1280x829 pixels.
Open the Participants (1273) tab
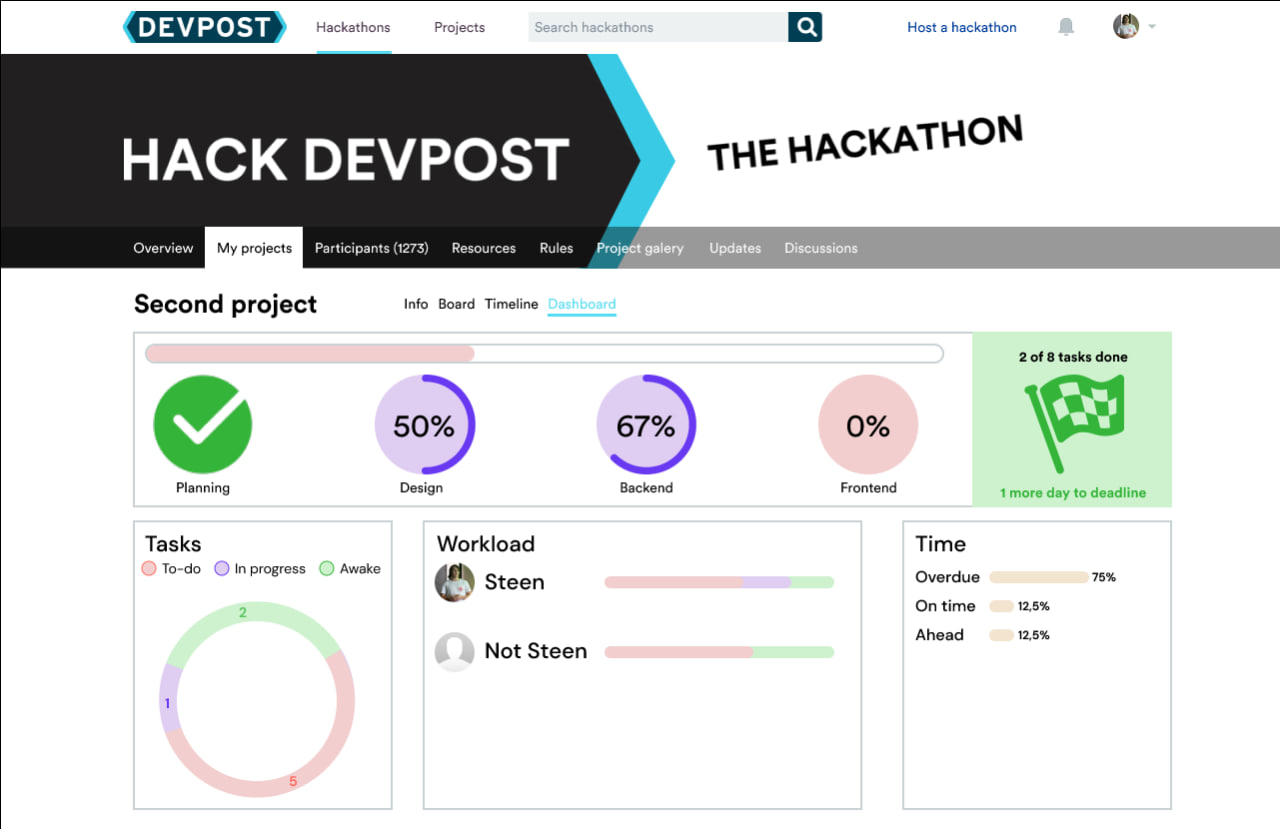tap(371, 248)
